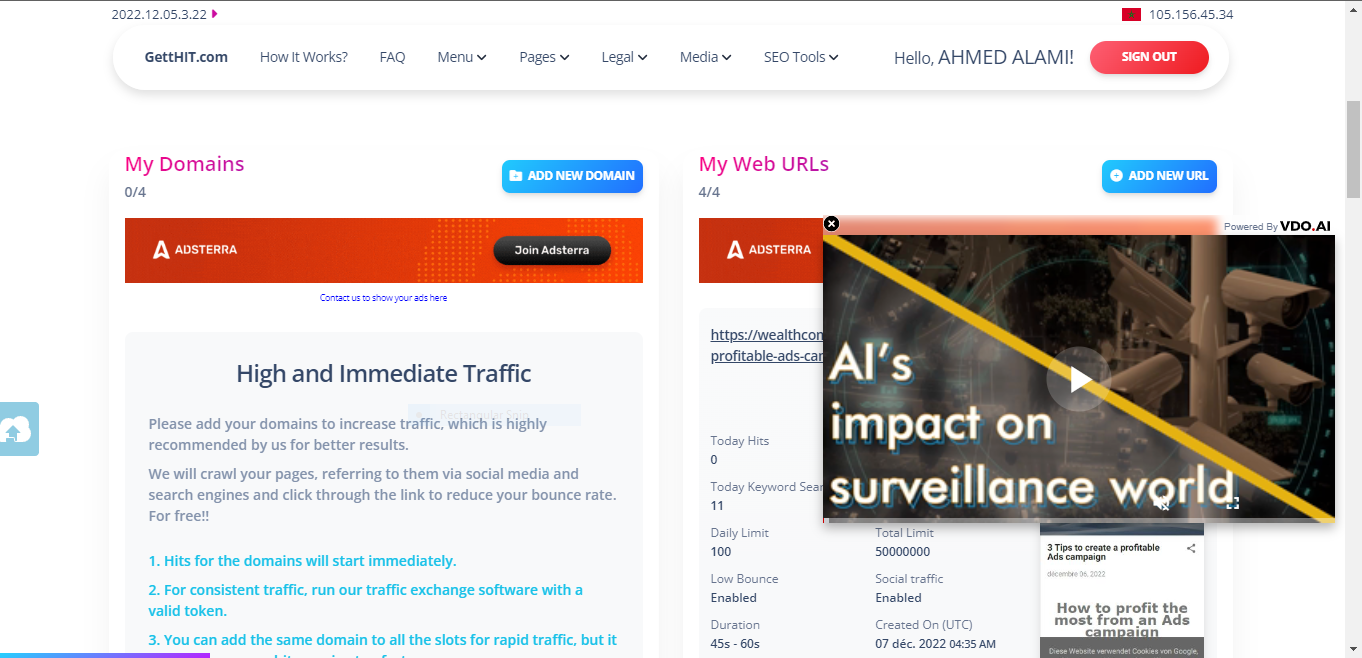The height and width of the screenshot is (658, 1362).
Task: Open the Media dropdown menu
Action: [x=705, y=57]
